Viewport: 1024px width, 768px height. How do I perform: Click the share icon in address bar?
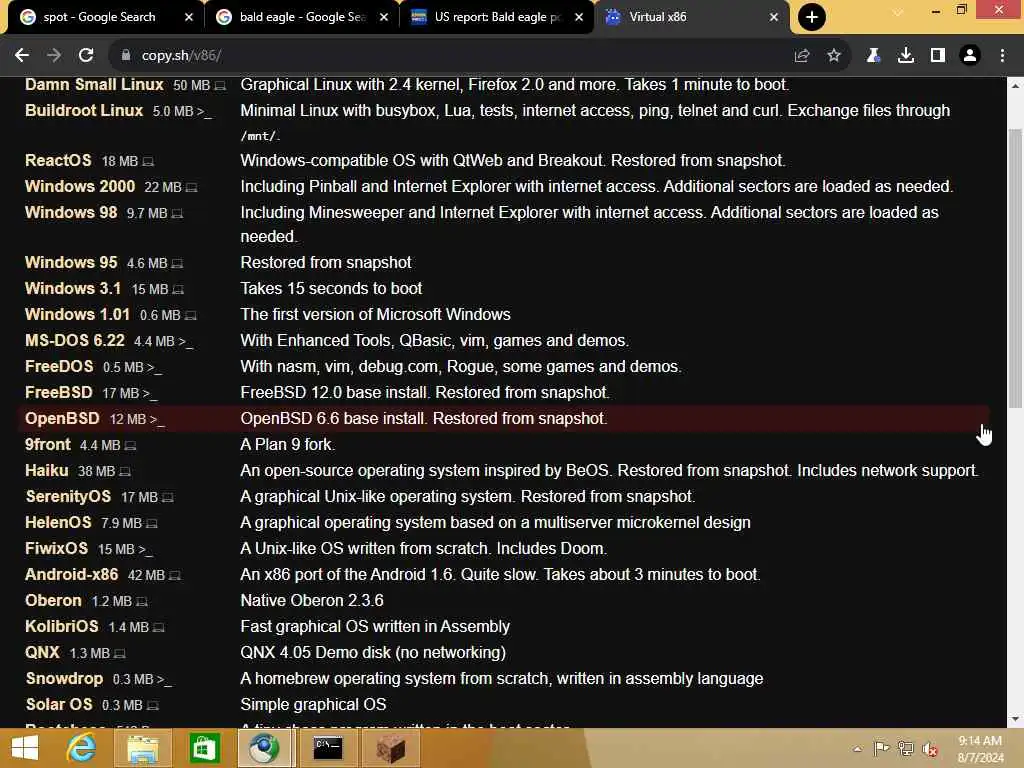(x=802, y=56)
